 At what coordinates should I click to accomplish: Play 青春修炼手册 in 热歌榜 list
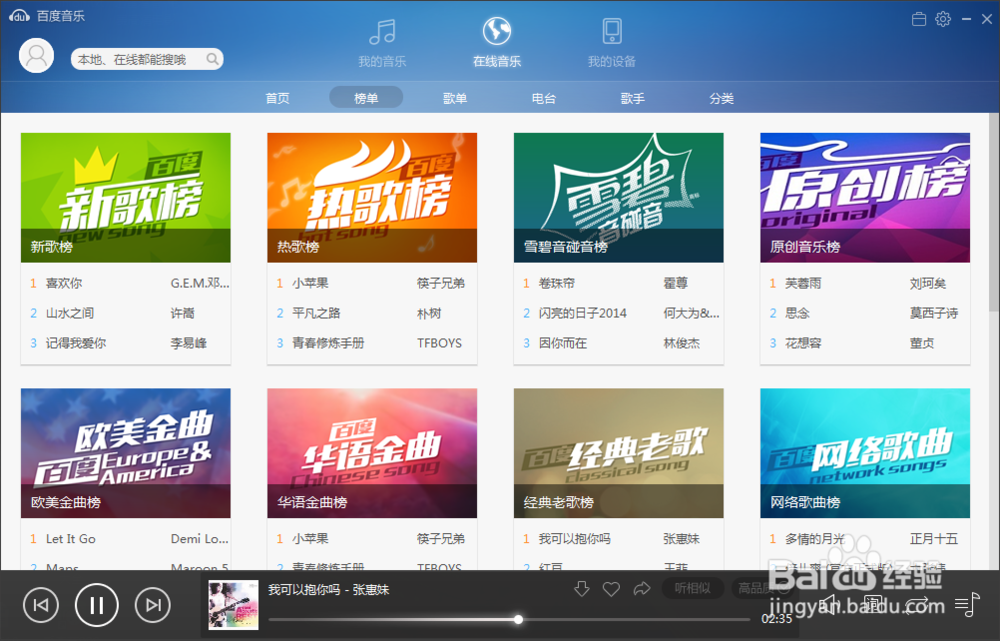[x=328, y=343]
